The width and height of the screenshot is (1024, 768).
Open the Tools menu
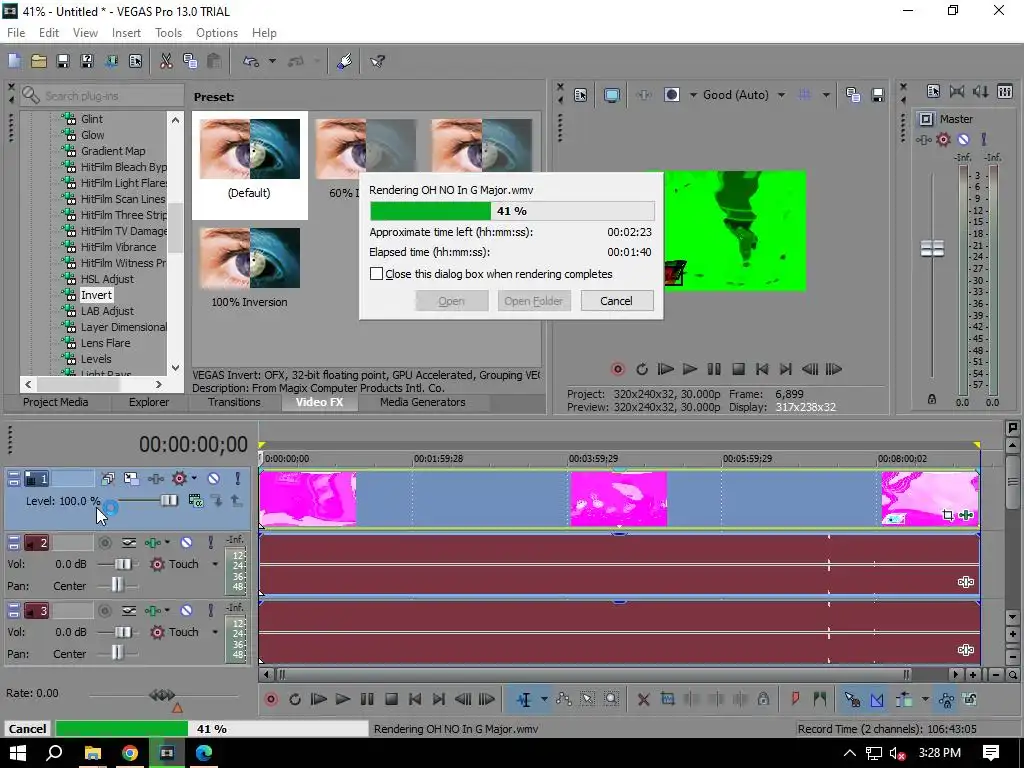(168, 33)
